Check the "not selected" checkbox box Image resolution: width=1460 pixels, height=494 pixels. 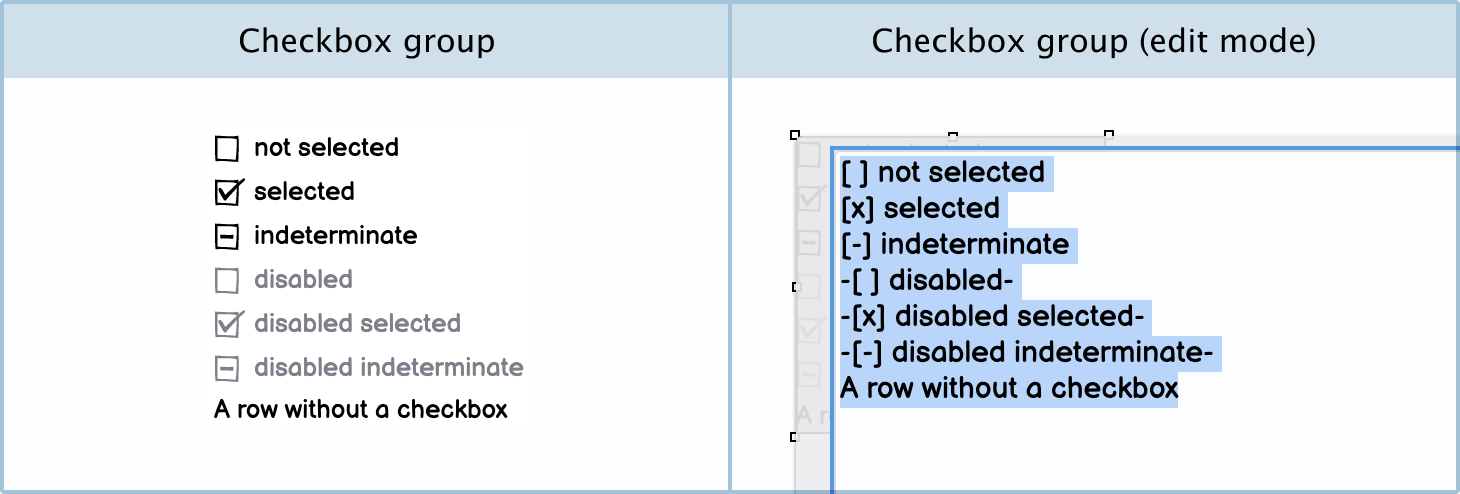click(x=227, y=149)
